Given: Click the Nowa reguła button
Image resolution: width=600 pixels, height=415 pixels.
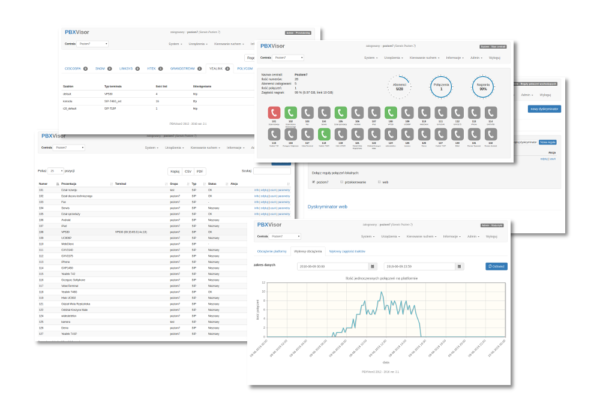Looking at the screenshot, I should click(x=548, y=142).
